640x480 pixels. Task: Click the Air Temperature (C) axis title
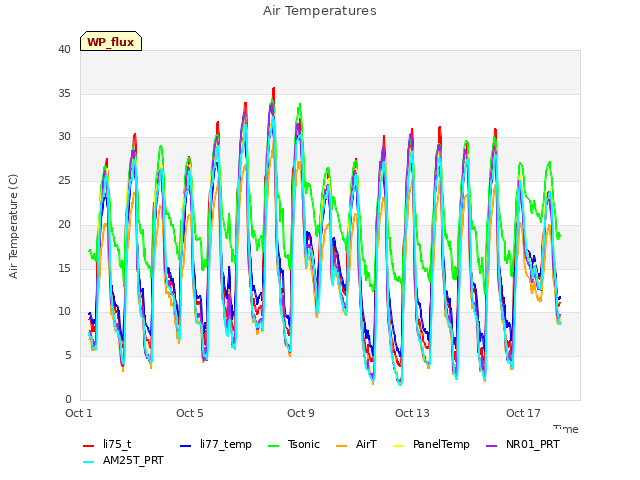tap(13, 227)
